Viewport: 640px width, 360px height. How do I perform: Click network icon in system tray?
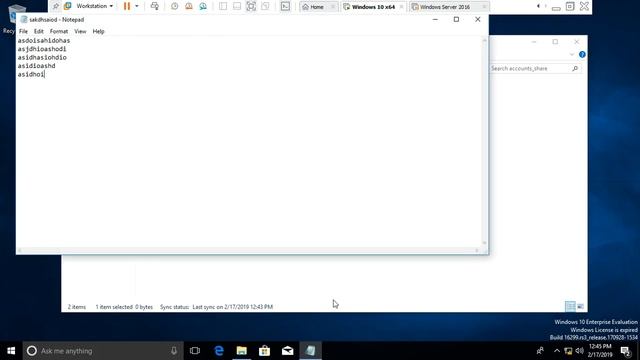(568, 351)
